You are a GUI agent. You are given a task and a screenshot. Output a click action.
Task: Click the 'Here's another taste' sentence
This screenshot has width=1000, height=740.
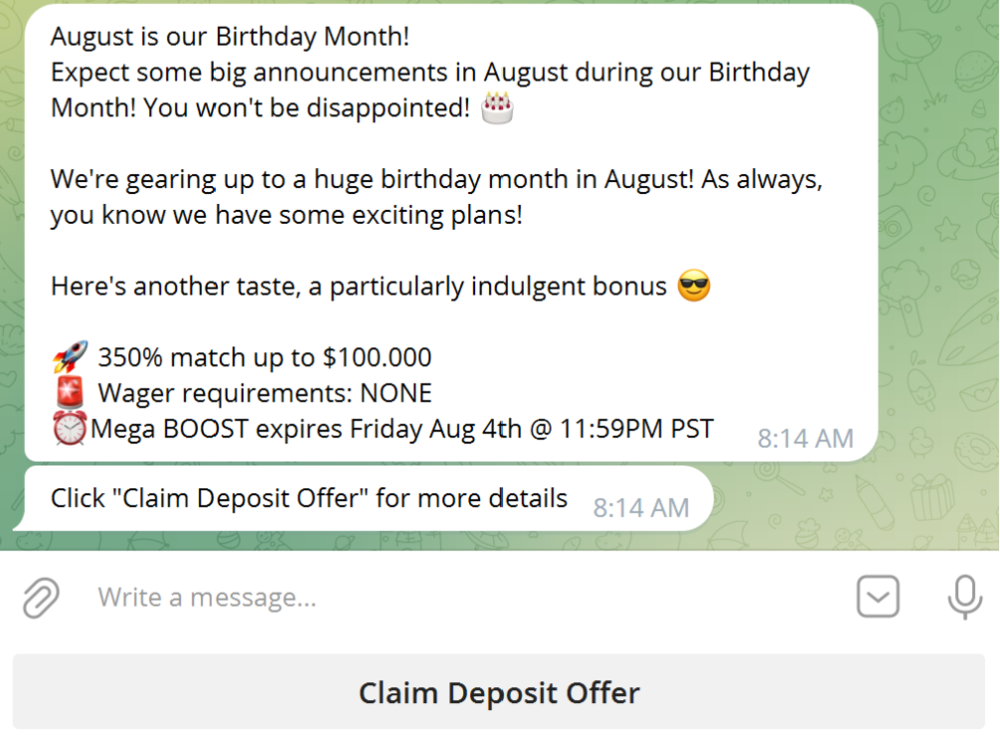click(x=358, y=287)
